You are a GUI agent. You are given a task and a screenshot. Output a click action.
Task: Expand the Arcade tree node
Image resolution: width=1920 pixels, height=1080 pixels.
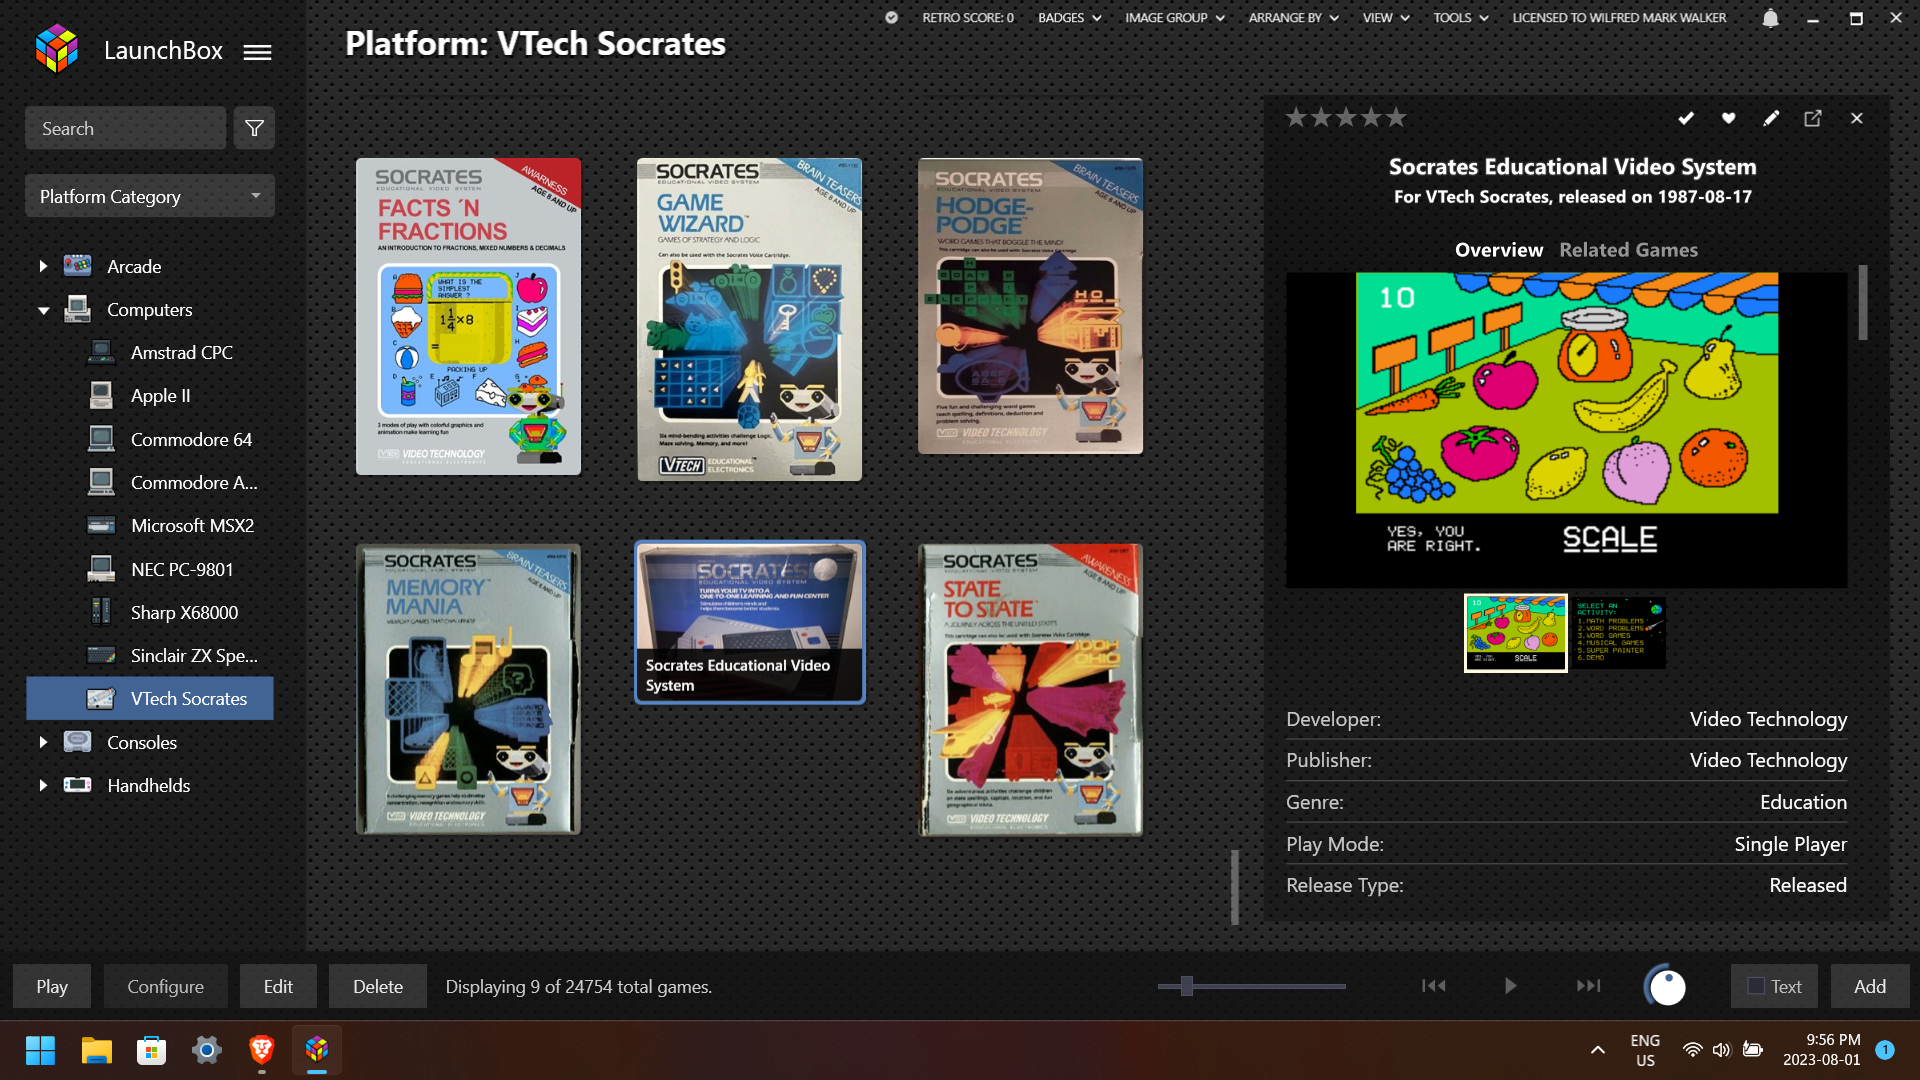point(43,266)
